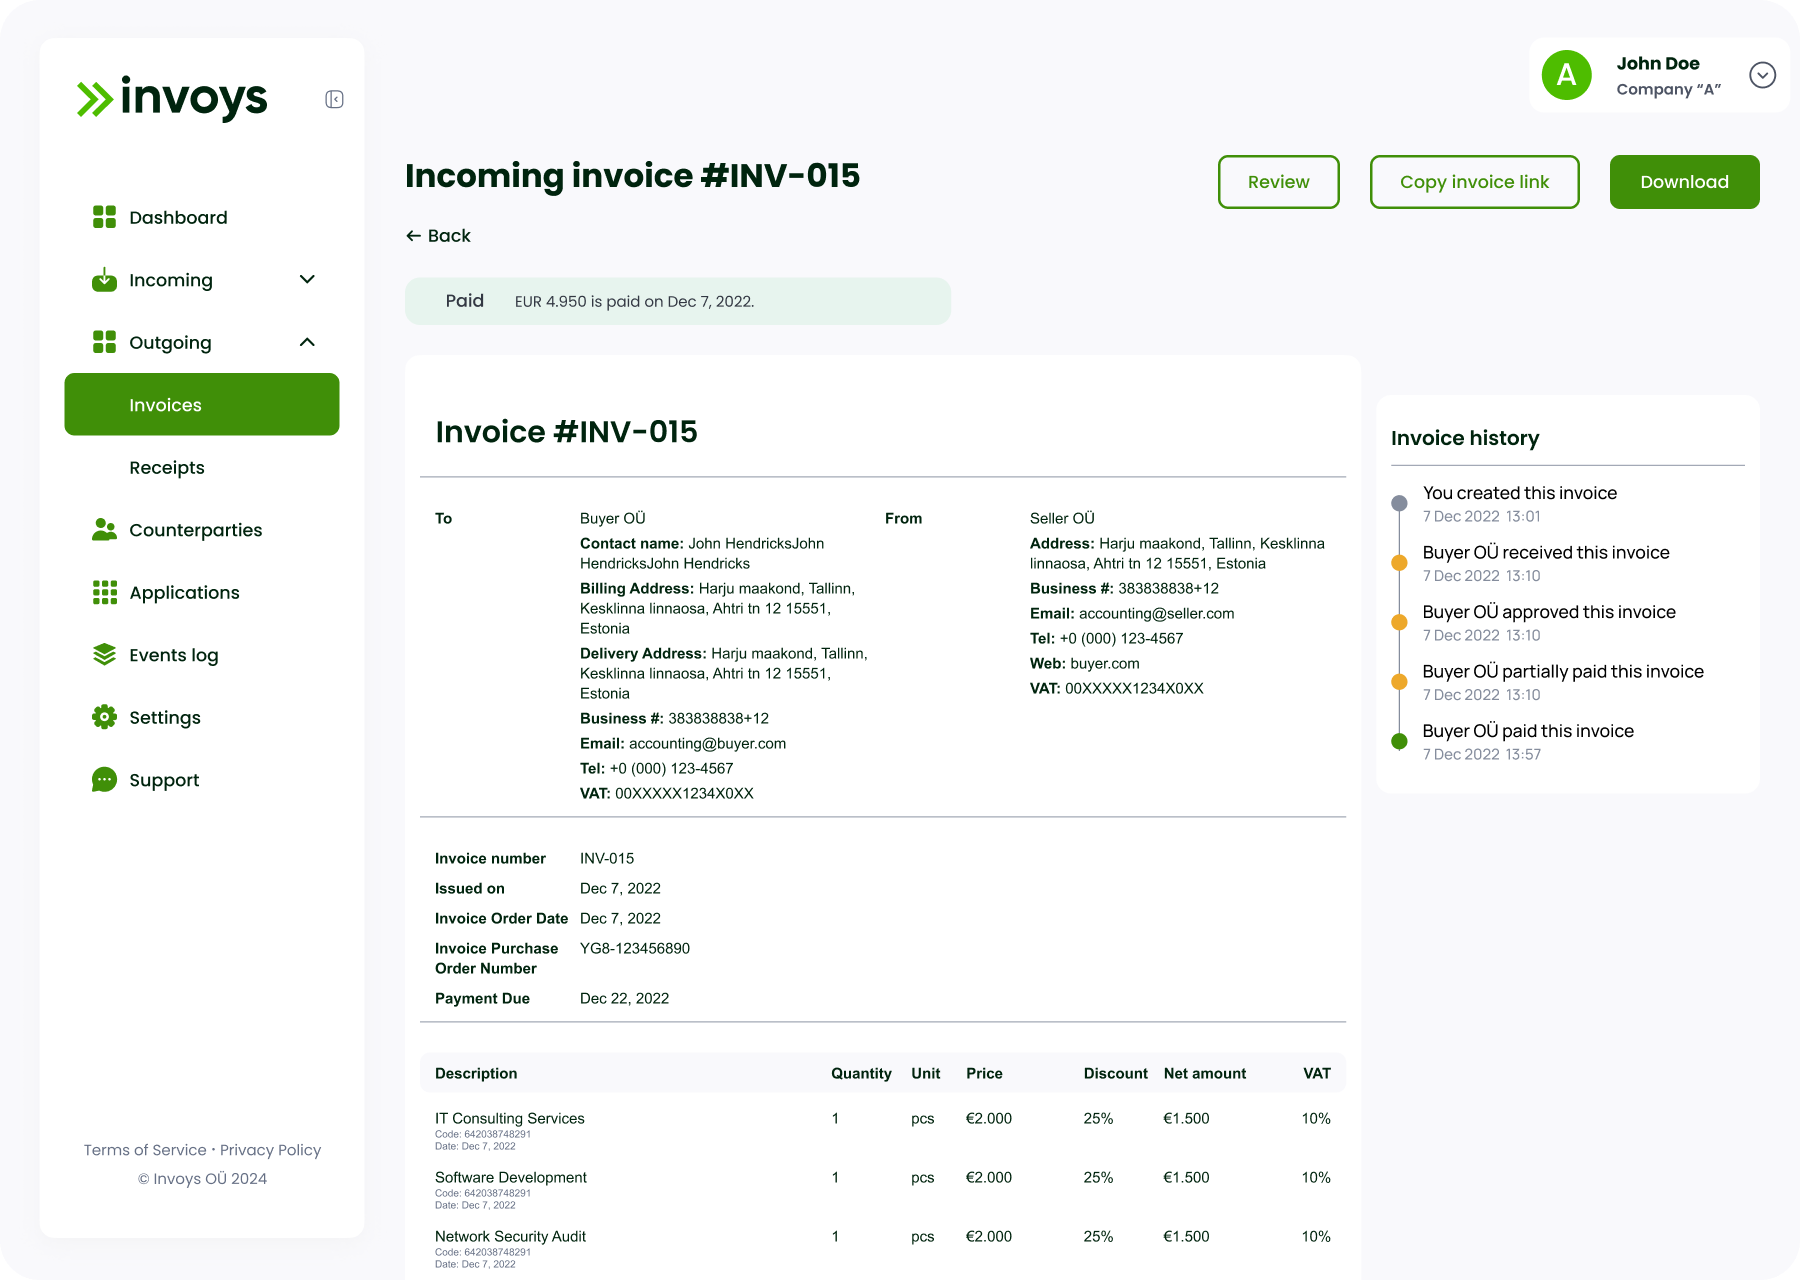Viewport: 1800px width, 1280px height.
Task: Click the Price column header
Action: point(984,1073)
